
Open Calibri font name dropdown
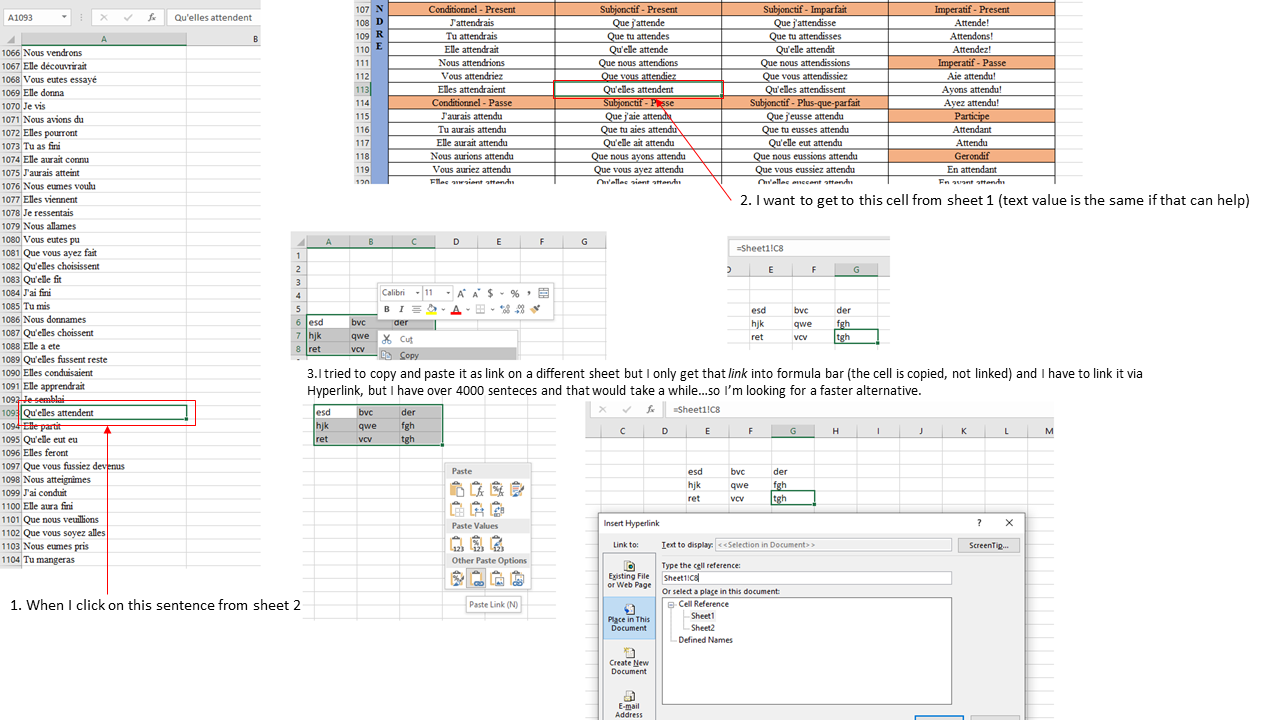[x=417, y=293]
